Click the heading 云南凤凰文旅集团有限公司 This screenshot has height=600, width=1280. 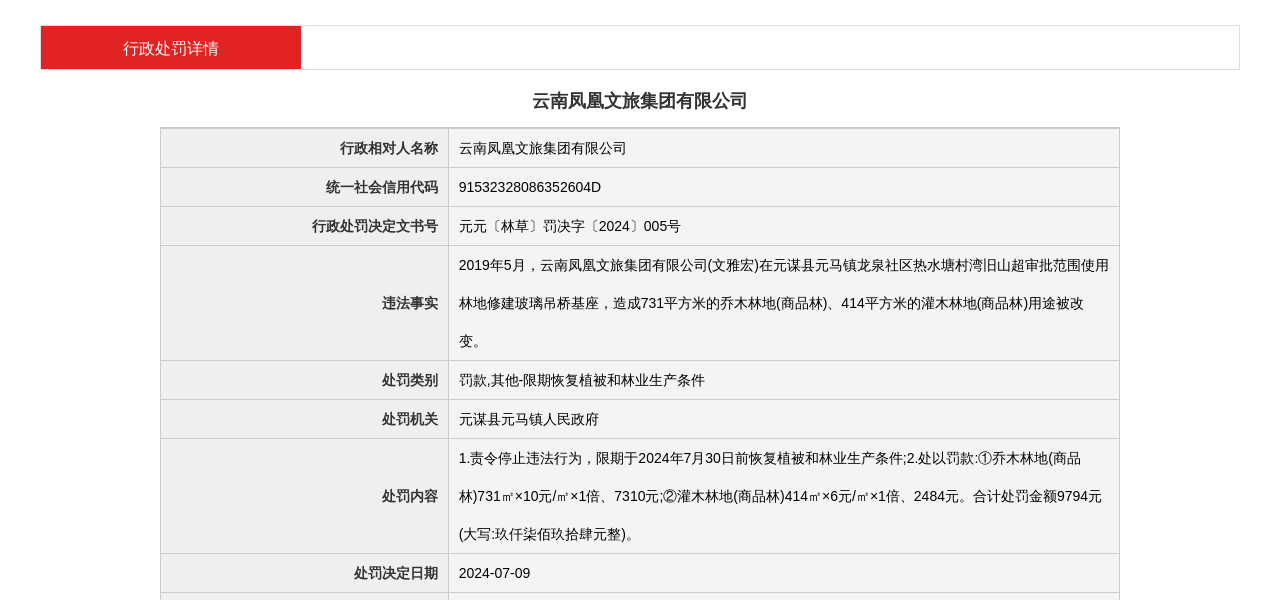[x=640, y=101]
